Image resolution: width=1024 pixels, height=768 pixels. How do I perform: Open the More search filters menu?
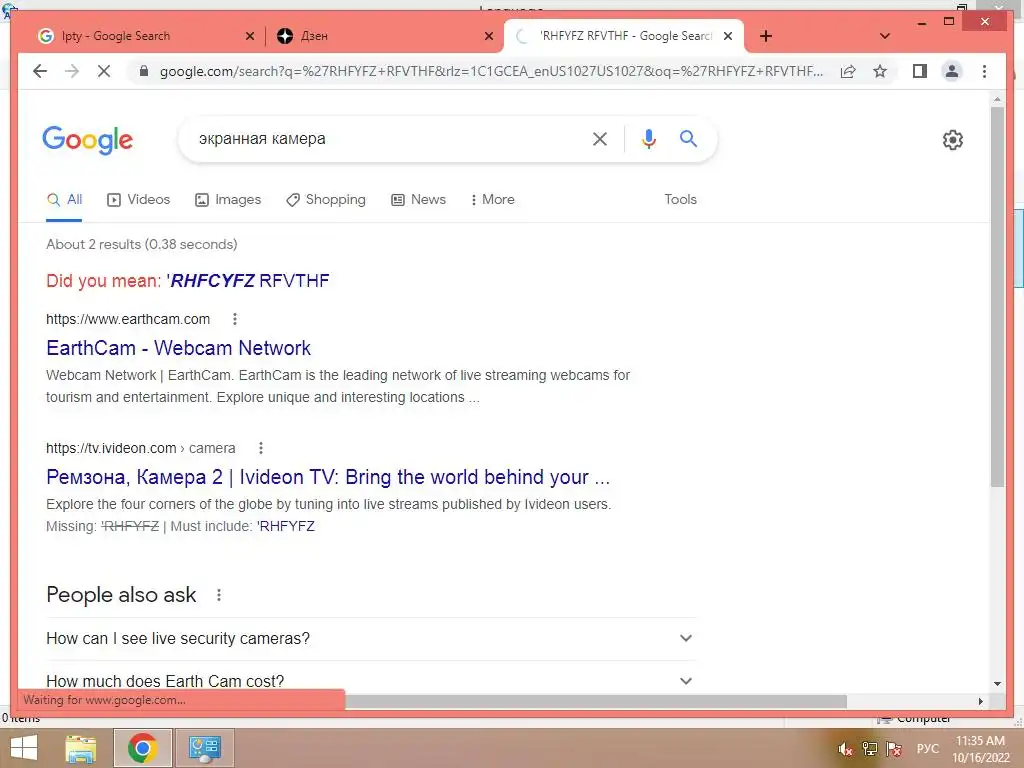492,199
